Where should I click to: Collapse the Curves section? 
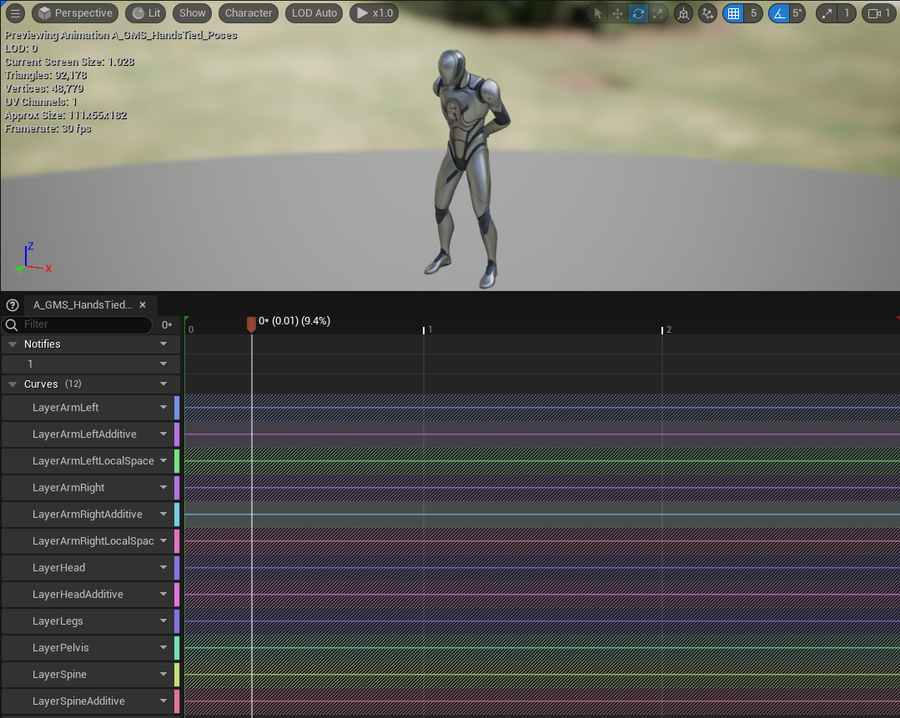[x=13, y=384]
